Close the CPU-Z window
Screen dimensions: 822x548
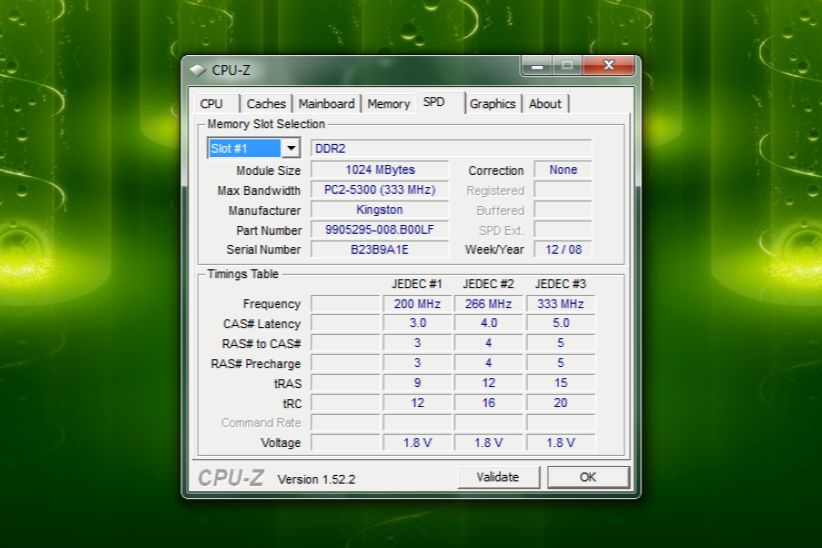point(609,66)
